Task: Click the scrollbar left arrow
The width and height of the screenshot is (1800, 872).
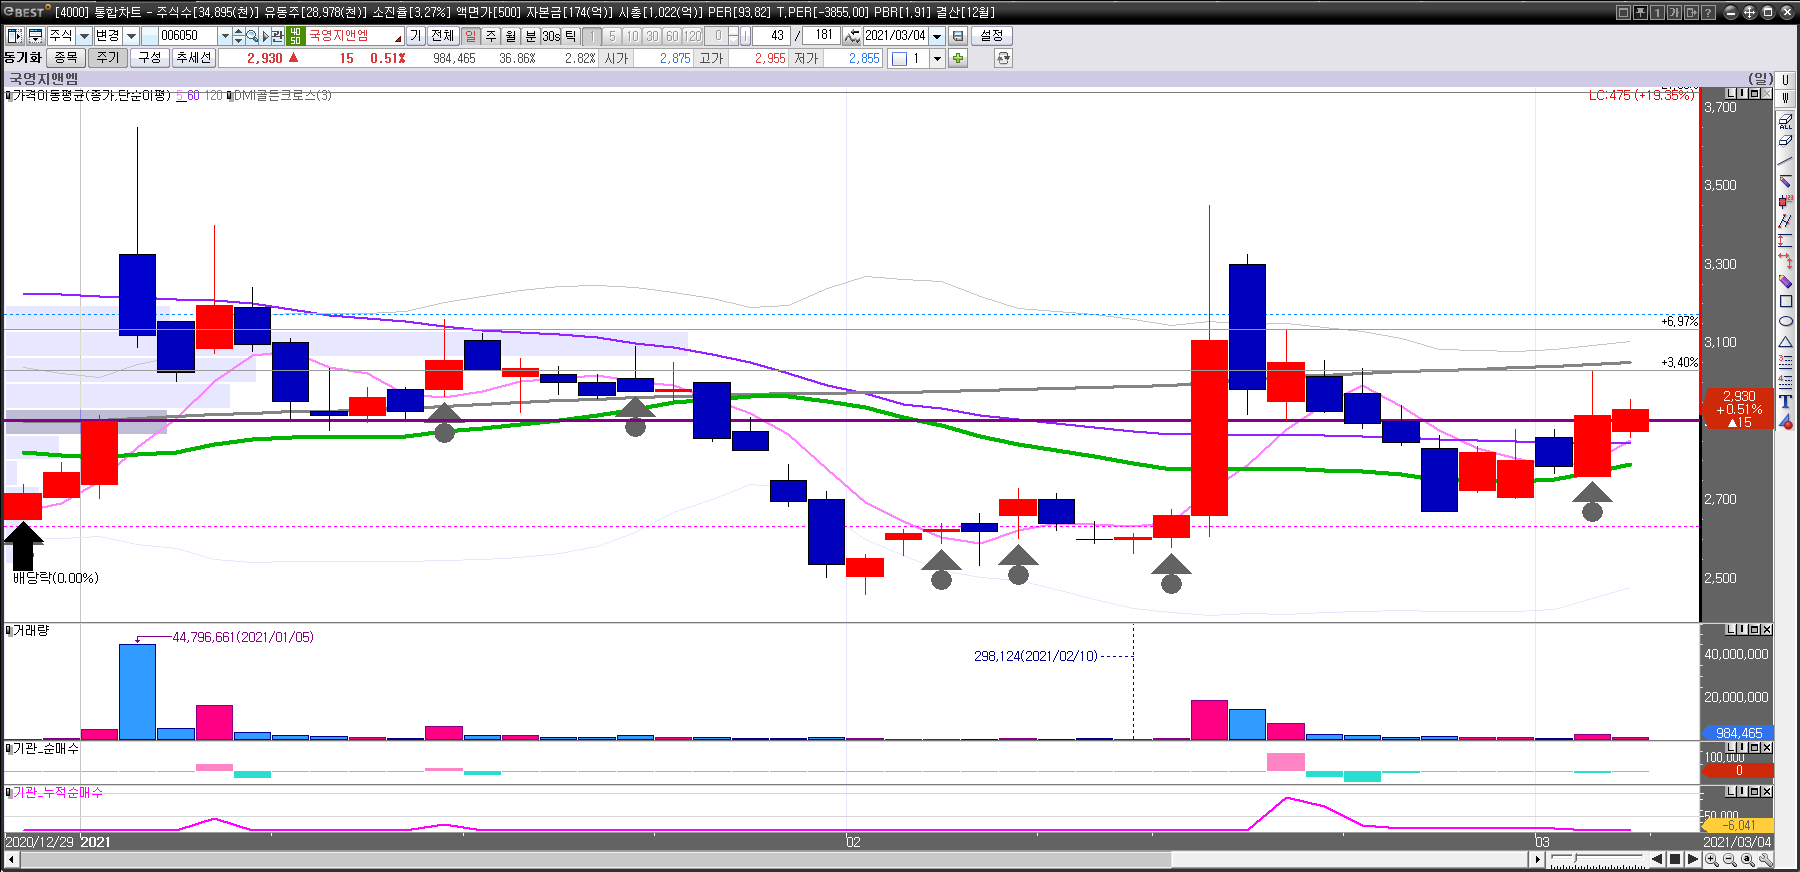Action: pyautogui.click(x=11, y=860)
